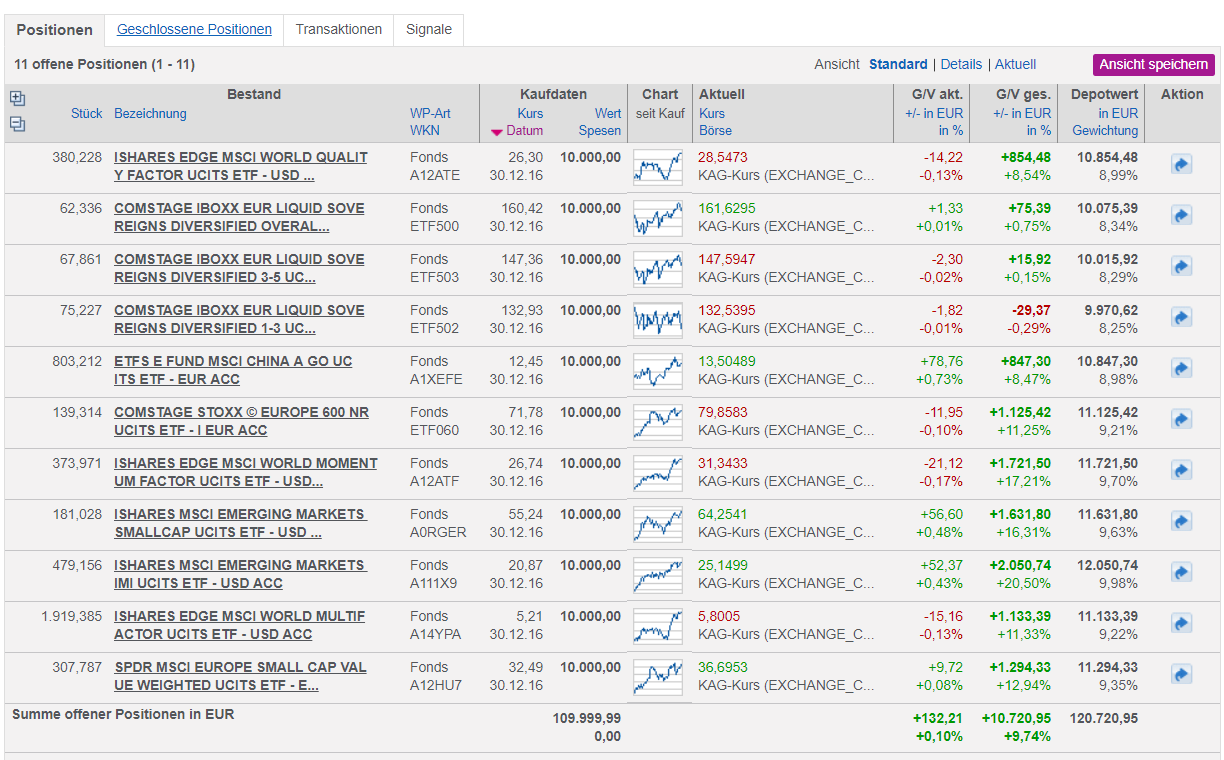Image resolution: width=1224 pixels, height=760 pixels.
Task: Switch view to Aktuell
Action: (1015, 64)
